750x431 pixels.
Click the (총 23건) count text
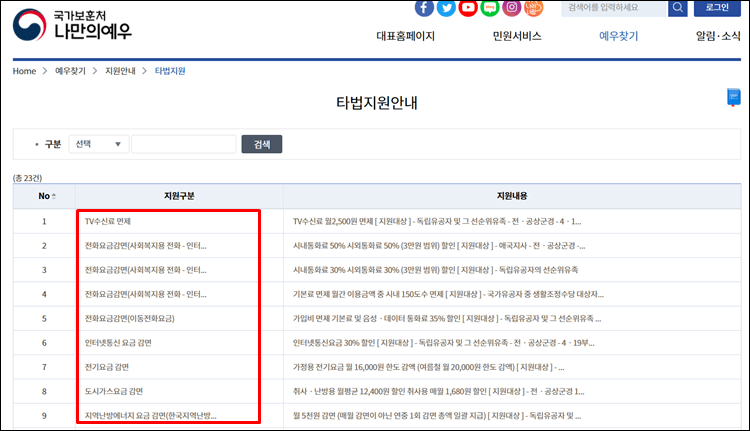(27, 178)
